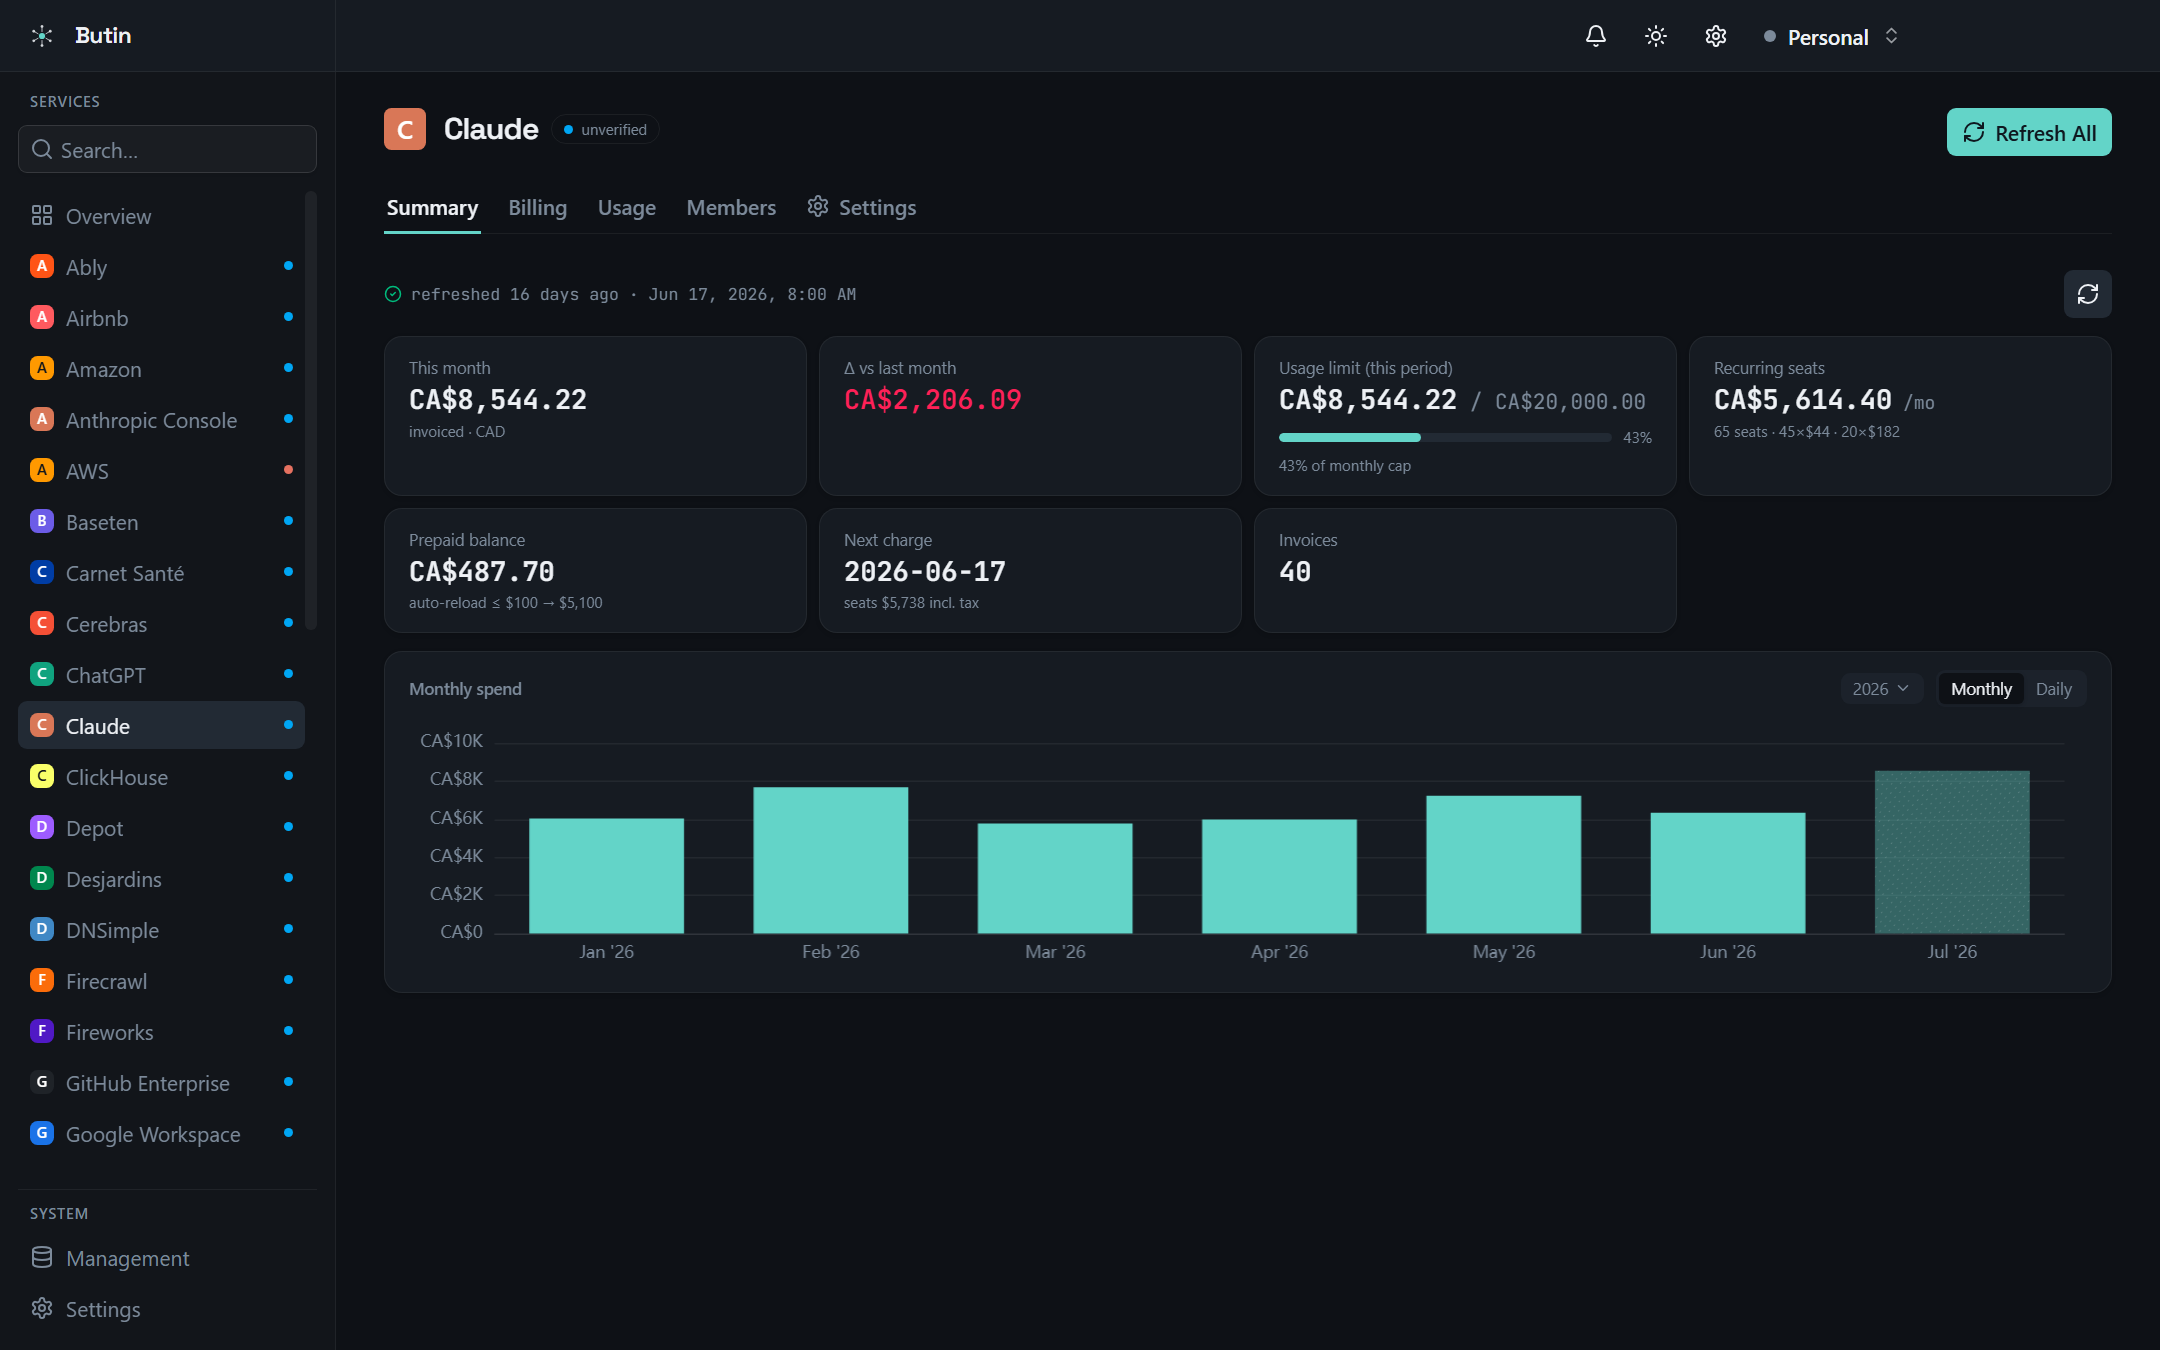Open the notifications bell
The height and width of the screenshot is (1350, 2160).
1596,36
